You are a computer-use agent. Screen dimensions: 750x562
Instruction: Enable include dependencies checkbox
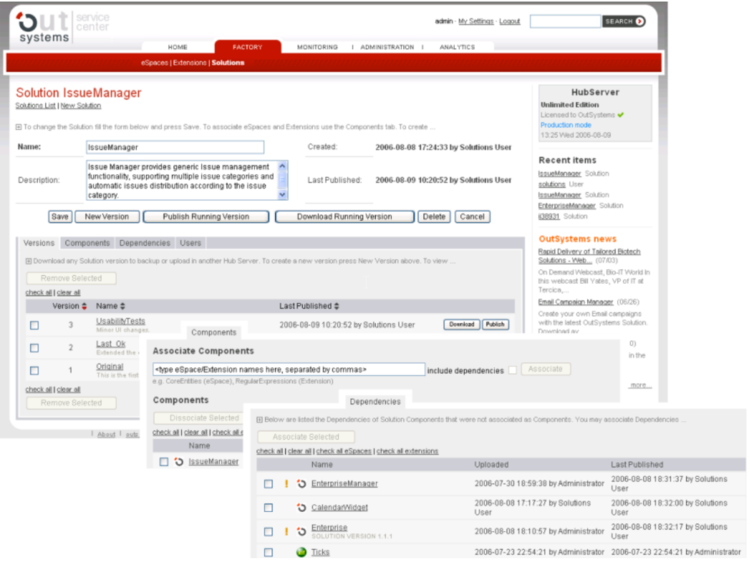(x=513, y=370)
